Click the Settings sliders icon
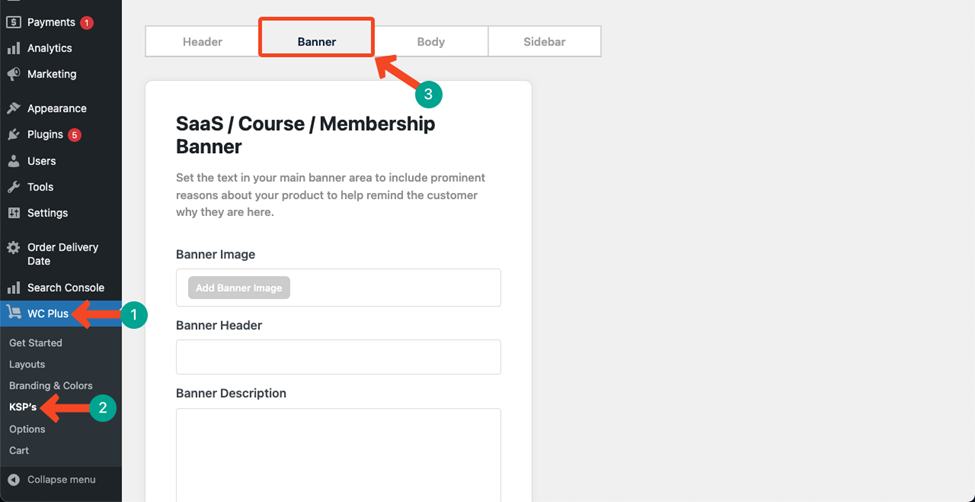 (14, 213)
